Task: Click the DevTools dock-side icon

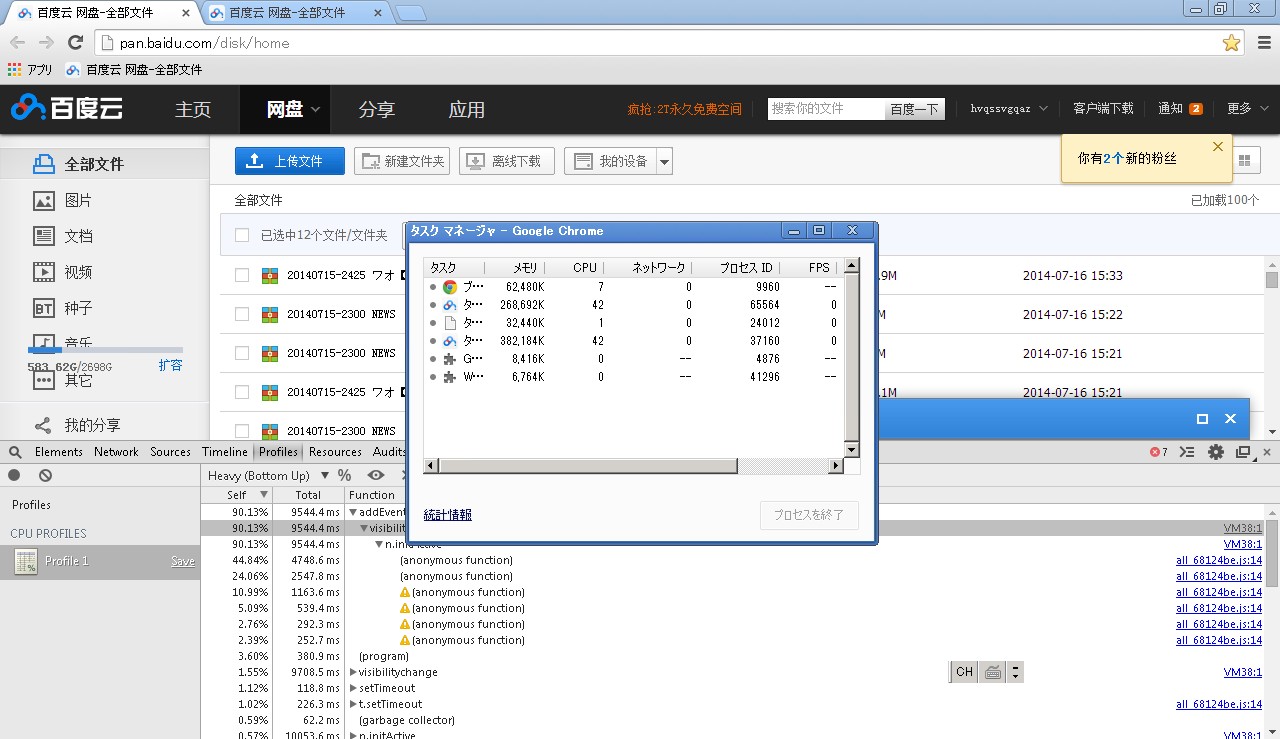Action: (x=1243, y=452)
